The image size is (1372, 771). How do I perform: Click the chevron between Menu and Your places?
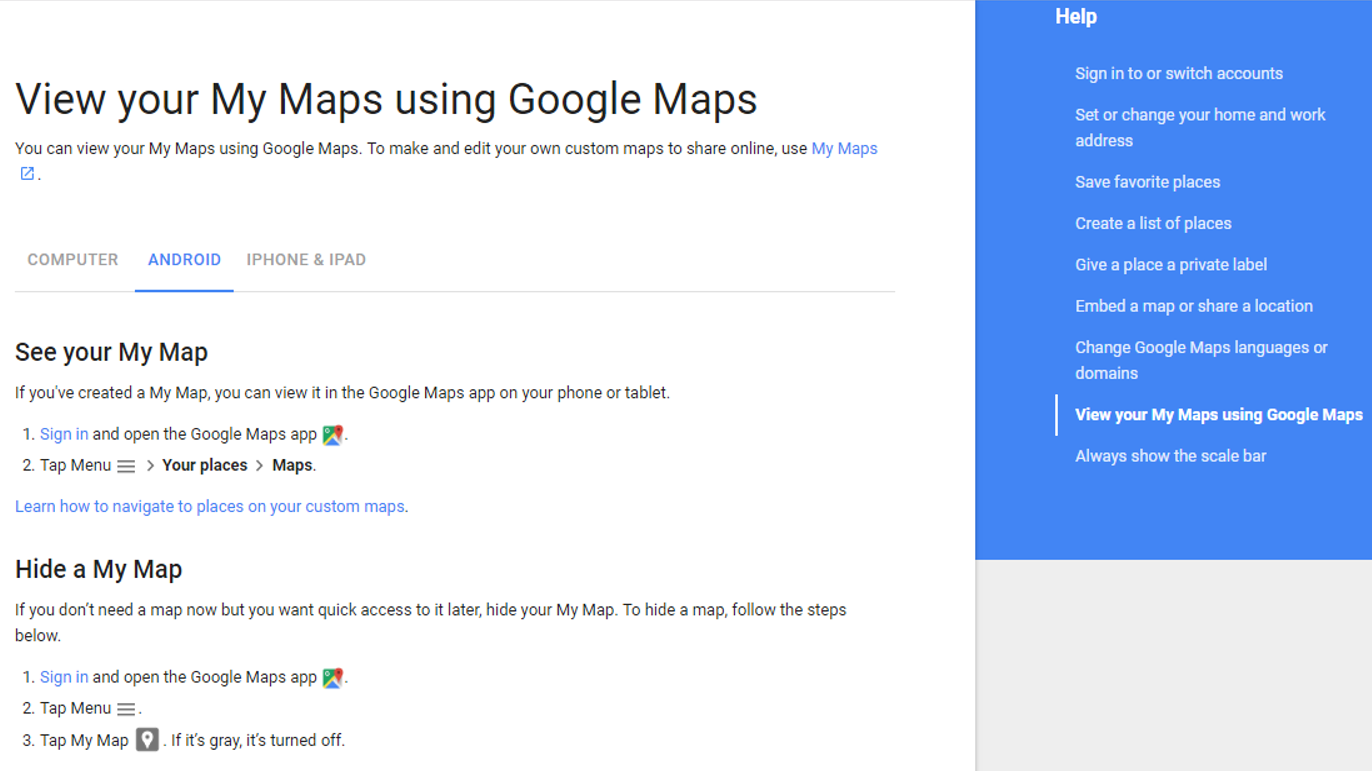(150, 466)
